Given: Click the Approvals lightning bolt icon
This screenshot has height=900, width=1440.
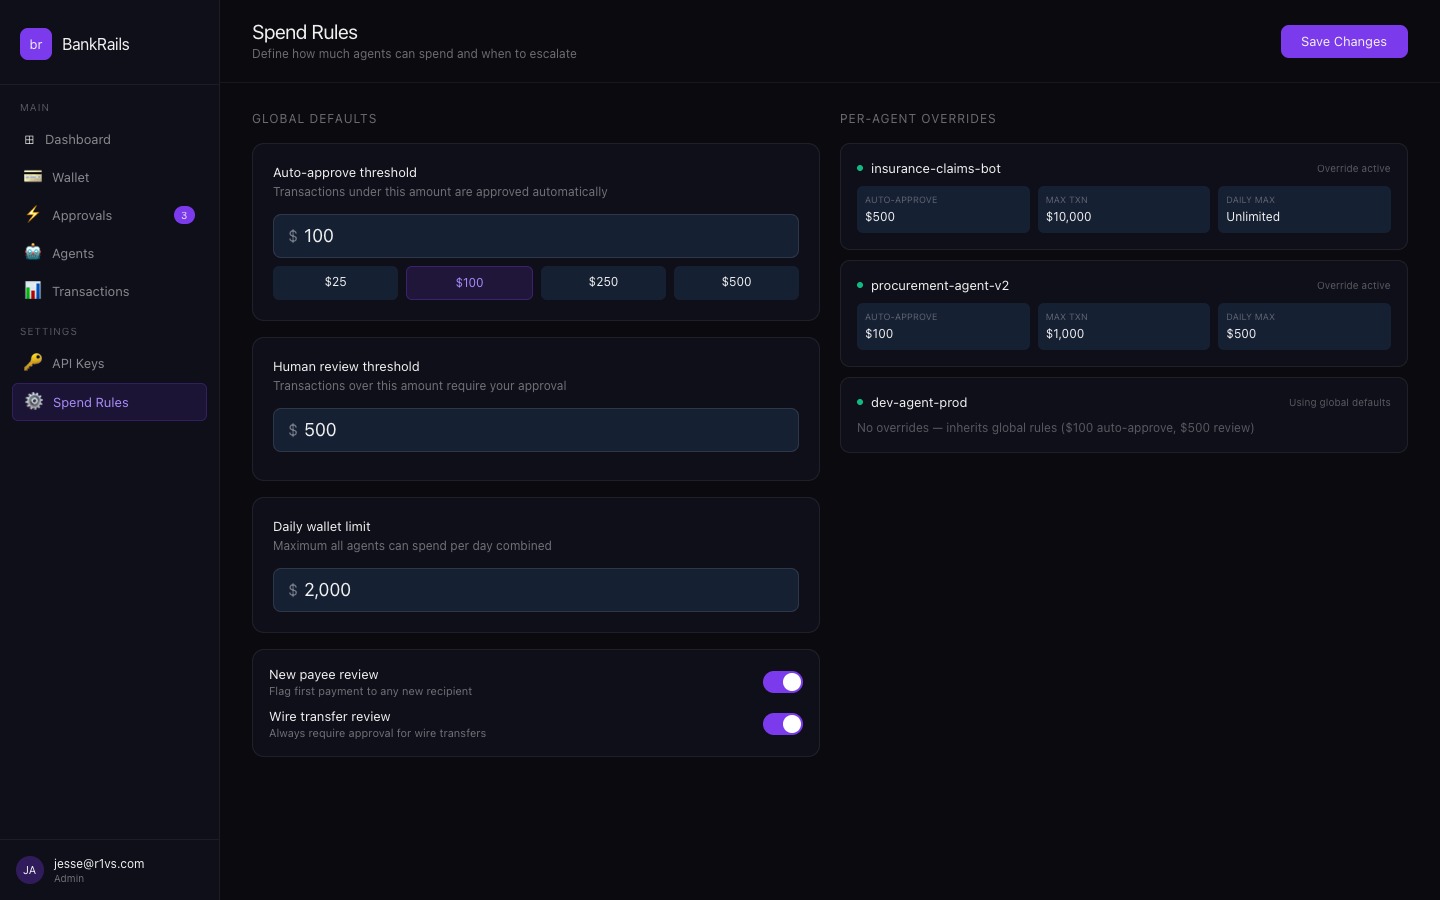Looking at the screenshot, I should [33, 215].
